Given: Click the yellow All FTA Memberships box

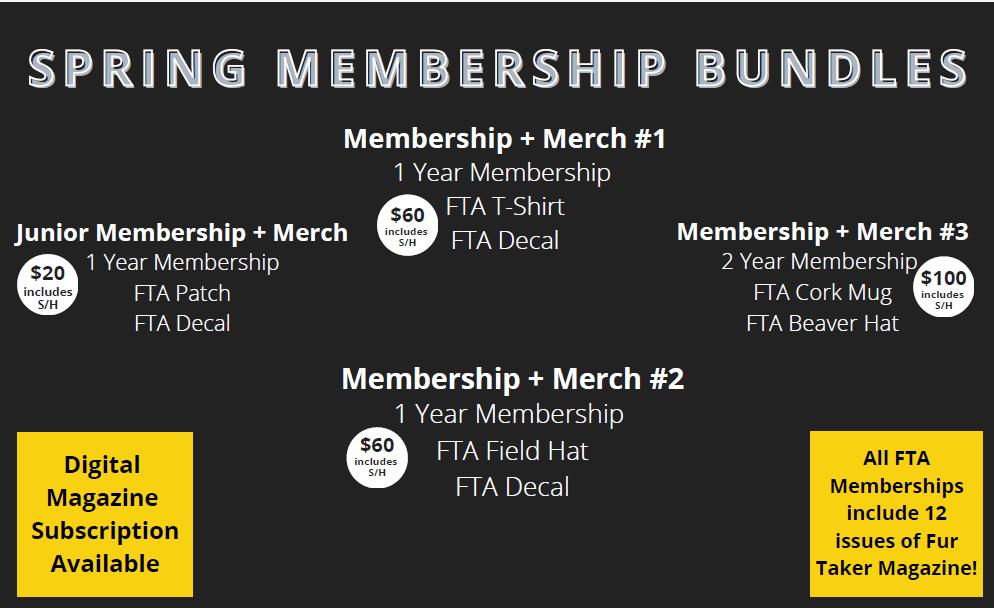Looking at the screenshot, I should [x=896, y=514].
